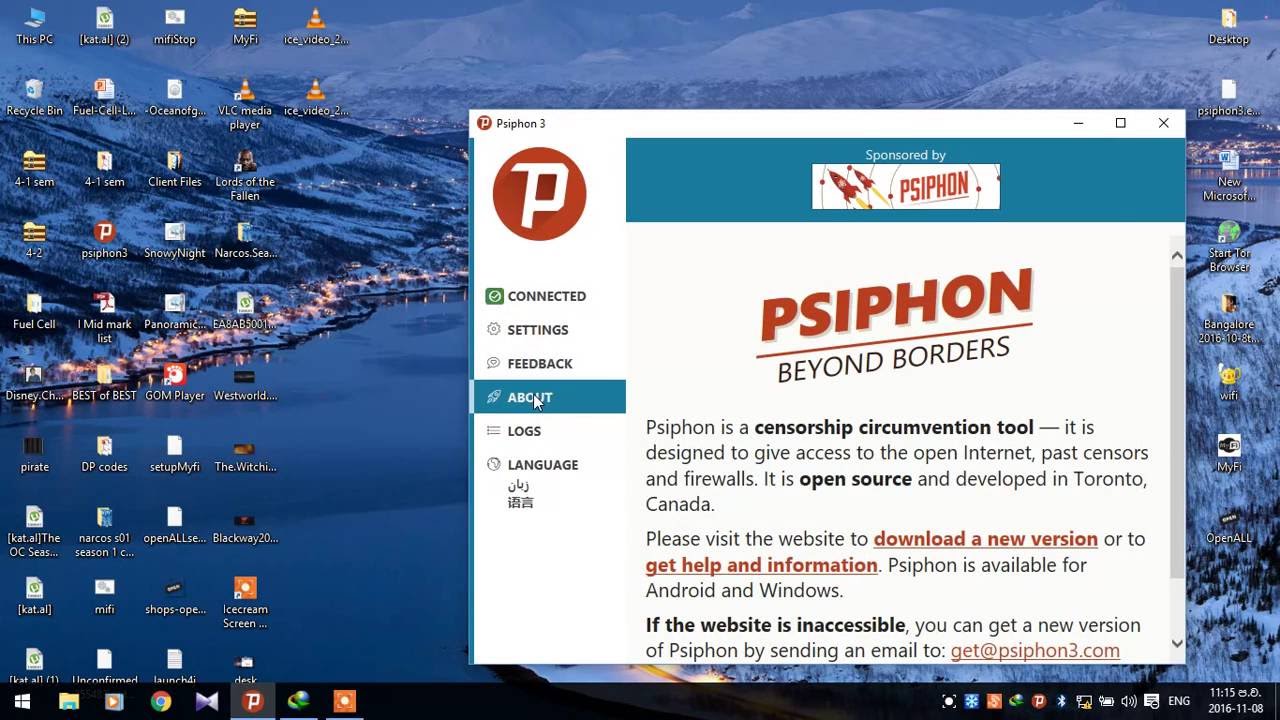Launch Google Chrome from the taskbar
This screenshot has width=1280, height=720.
pyautogui.click(x=160, y=701)
